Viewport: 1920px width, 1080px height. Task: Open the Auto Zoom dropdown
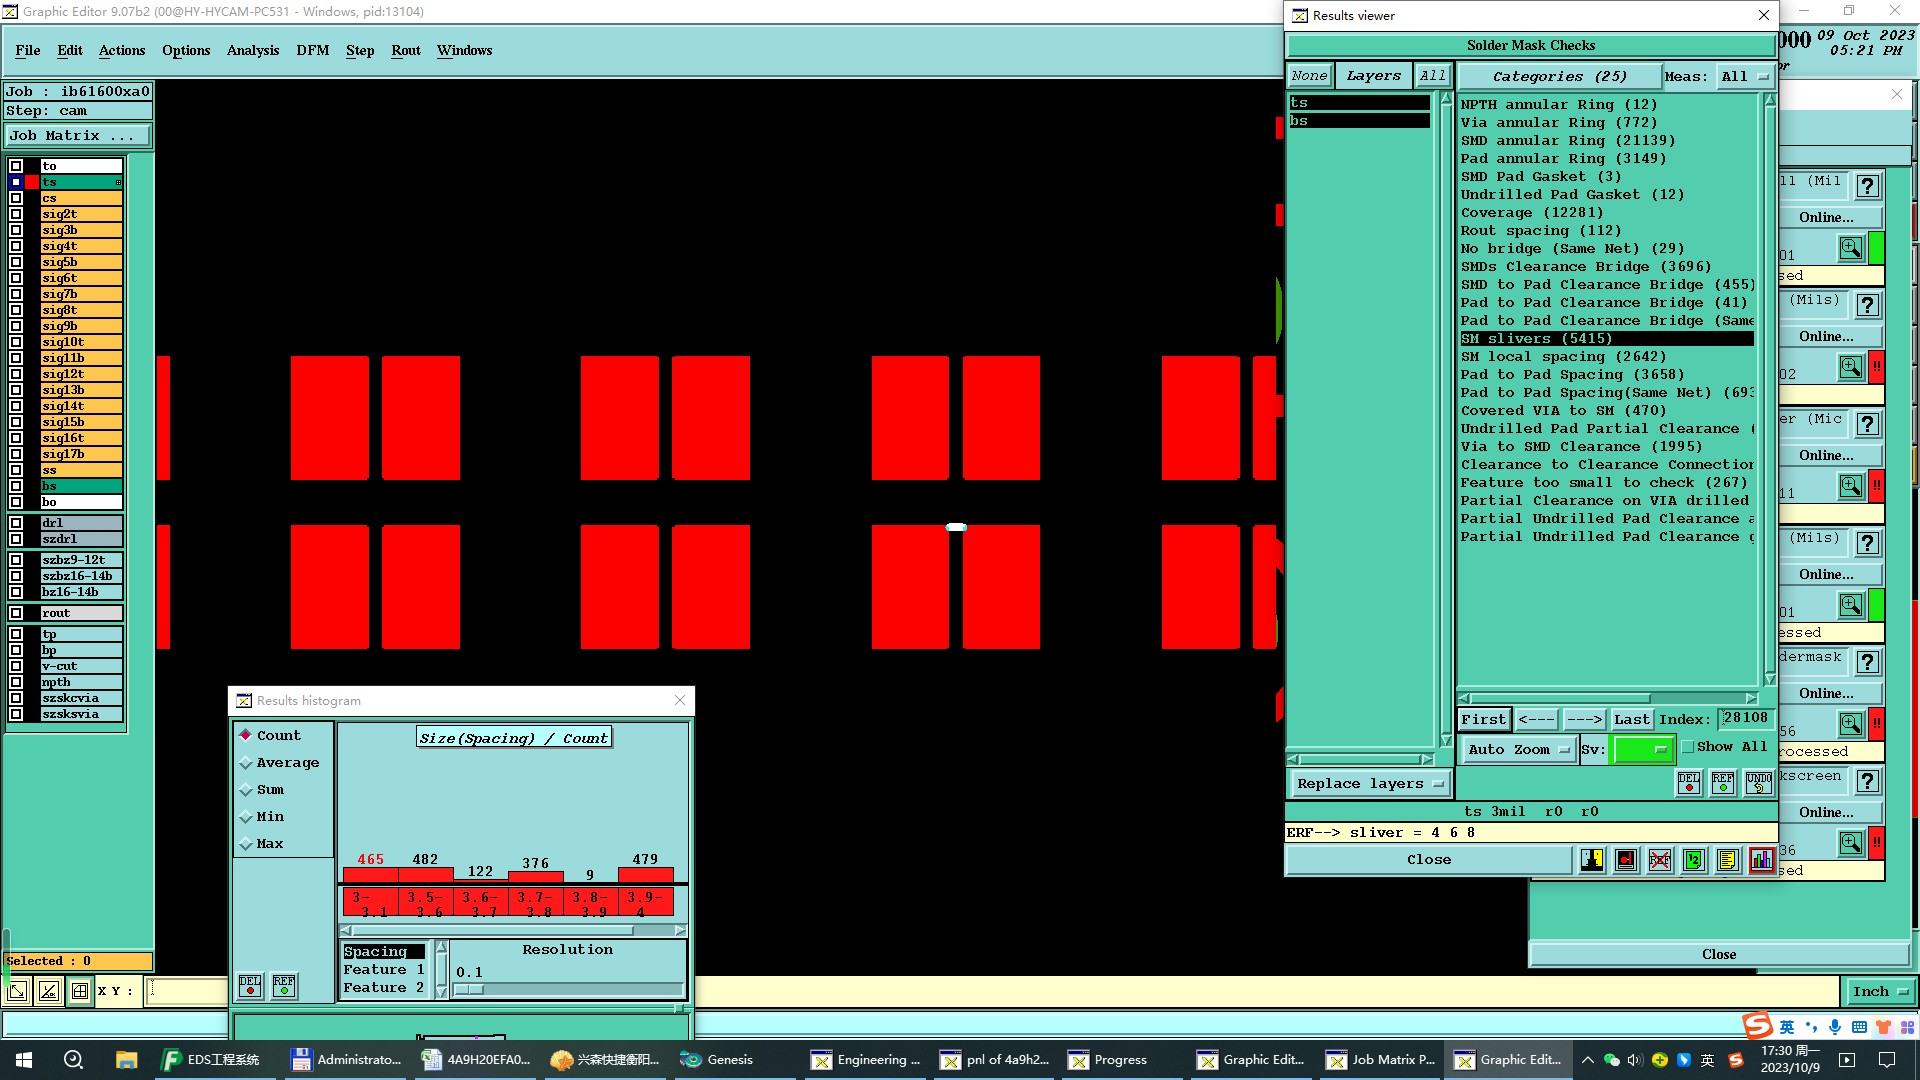click(1517, 749)
